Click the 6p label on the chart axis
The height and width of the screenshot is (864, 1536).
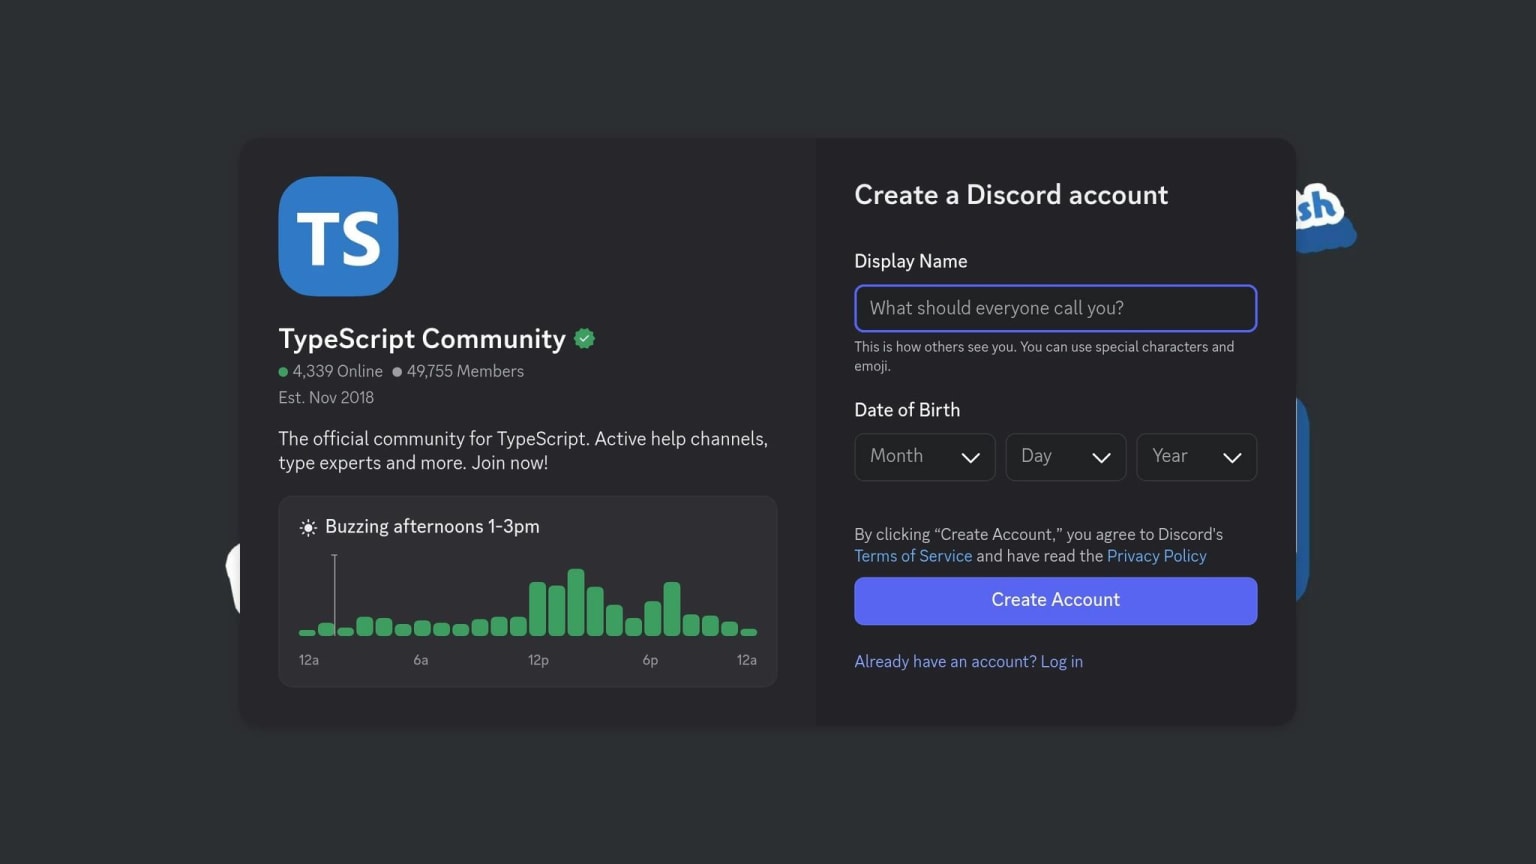tap(650, 660)
